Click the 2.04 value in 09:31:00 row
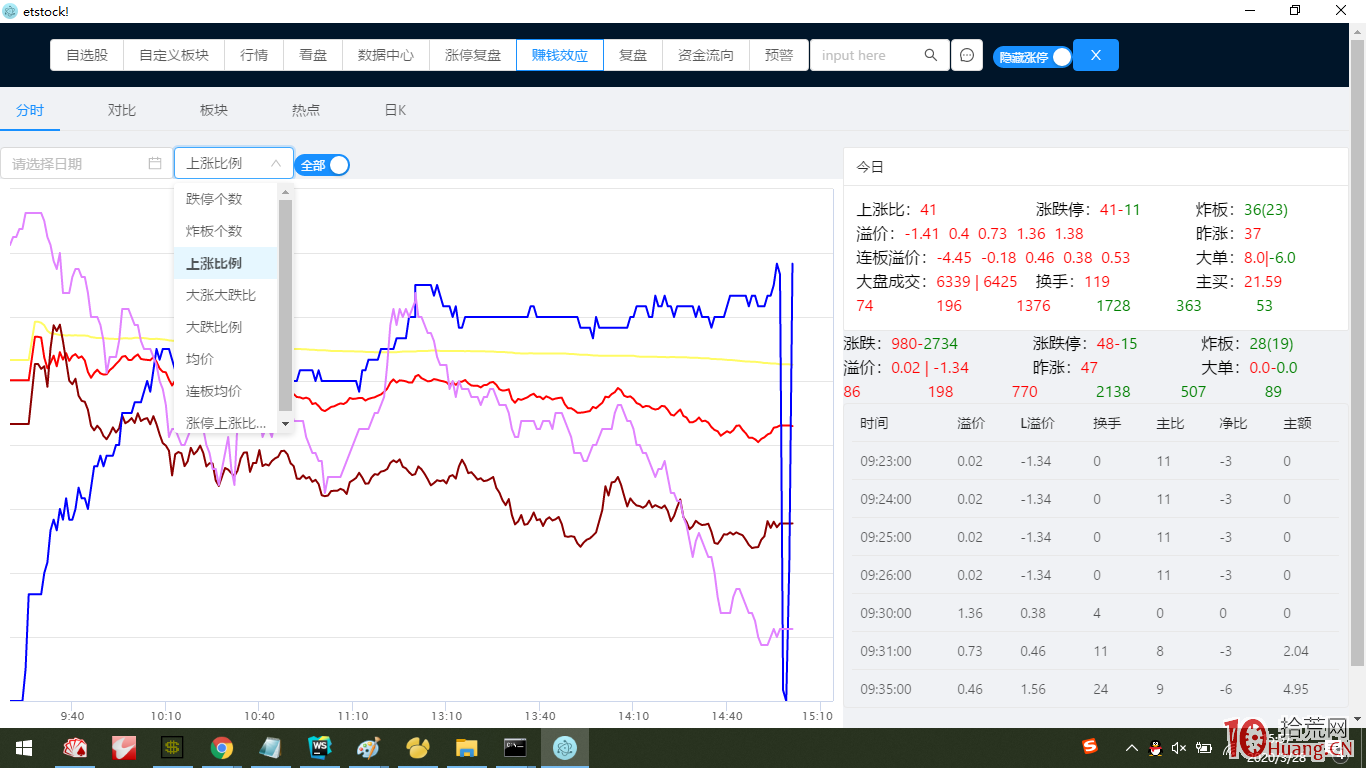 click(x=1296, y=651)
